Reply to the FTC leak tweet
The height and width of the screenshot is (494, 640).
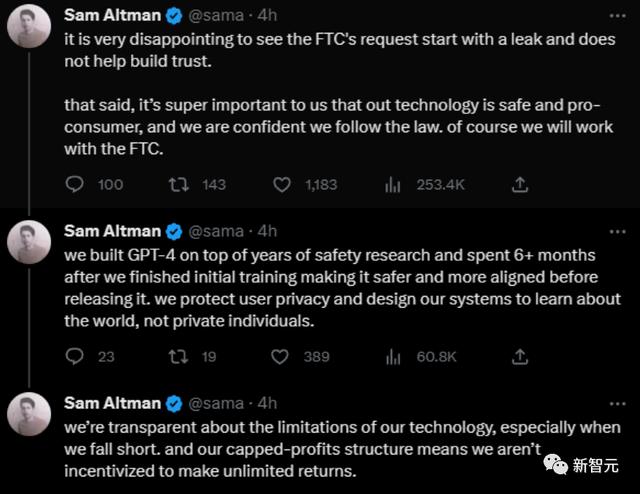pyautogui.click(x=74, y=184)
